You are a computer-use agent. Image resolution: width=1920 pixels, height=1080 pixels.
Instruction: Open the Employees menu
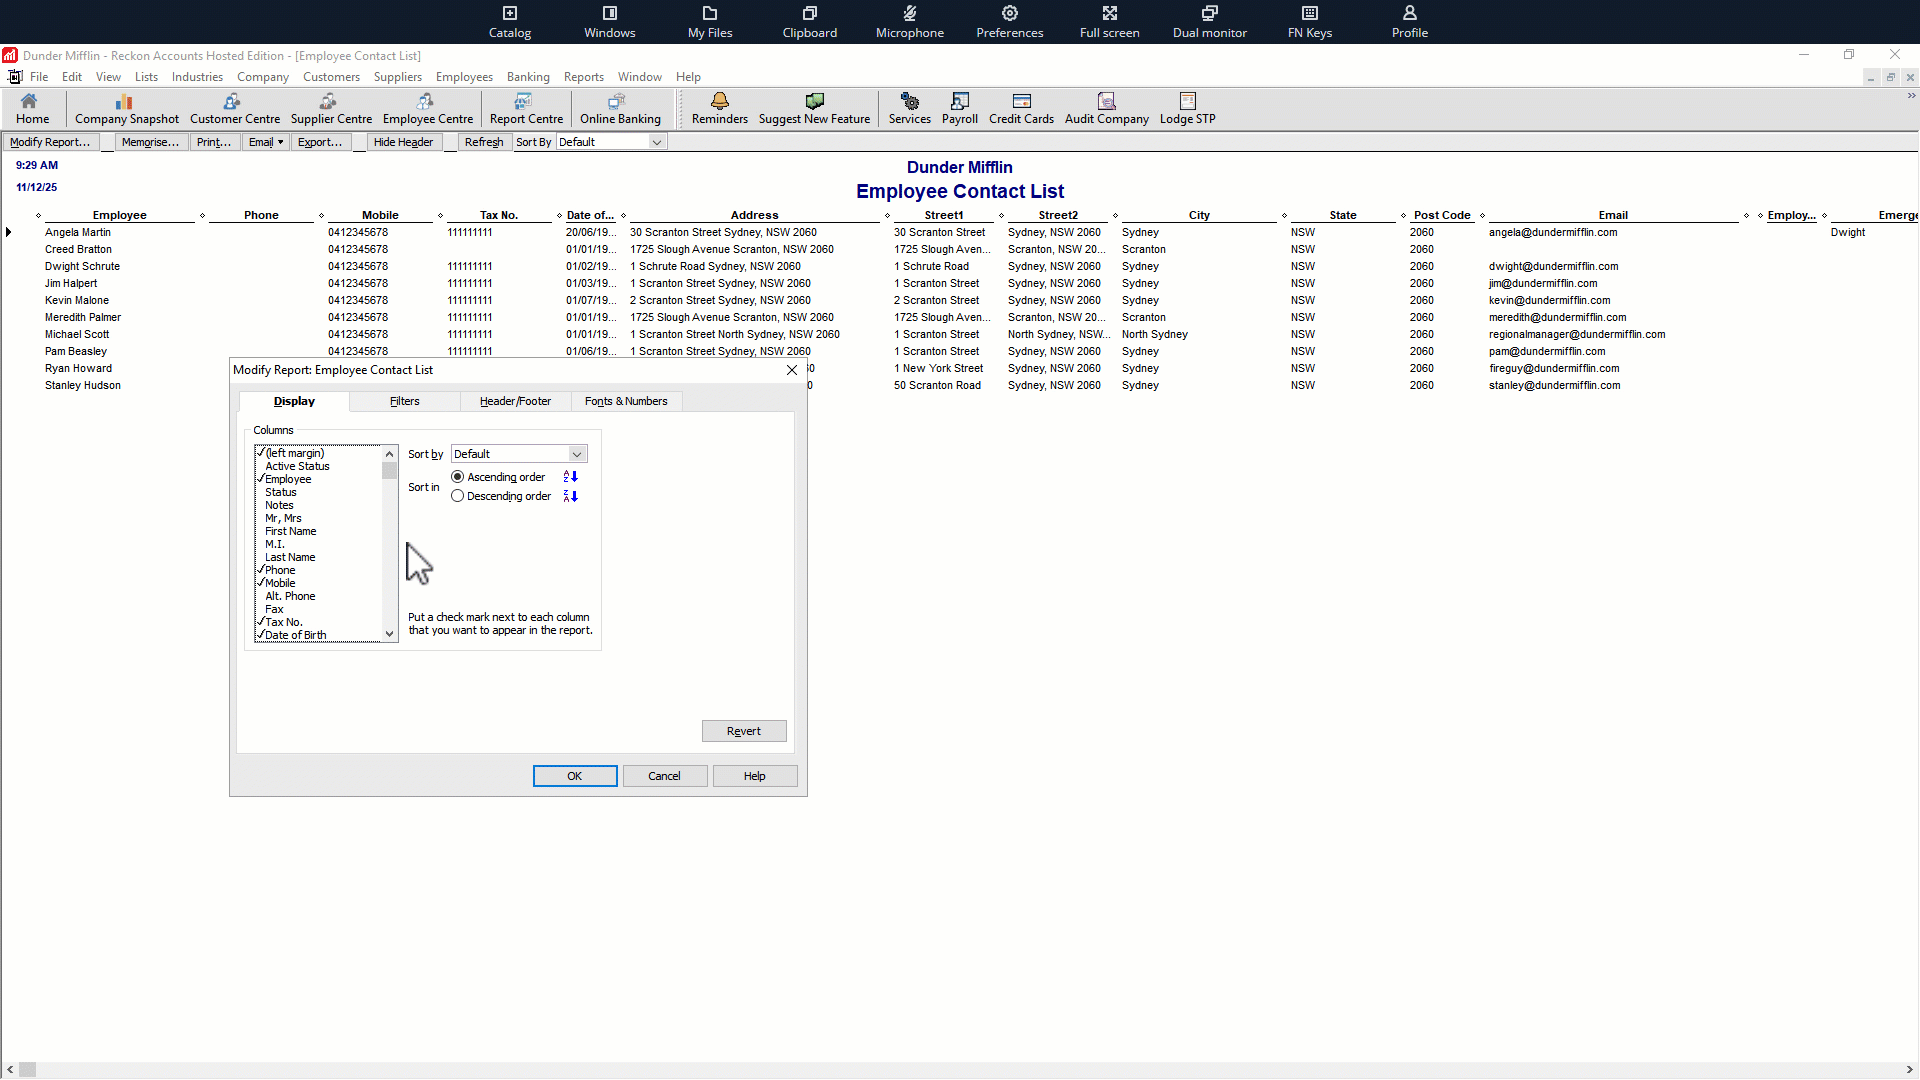463,77
